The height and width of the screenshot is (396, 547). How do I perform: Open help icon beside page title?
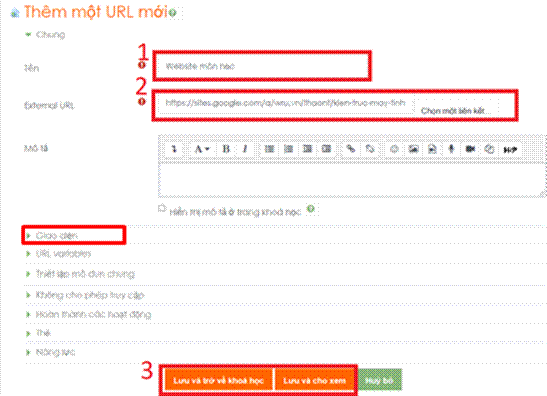coord(173,13)
